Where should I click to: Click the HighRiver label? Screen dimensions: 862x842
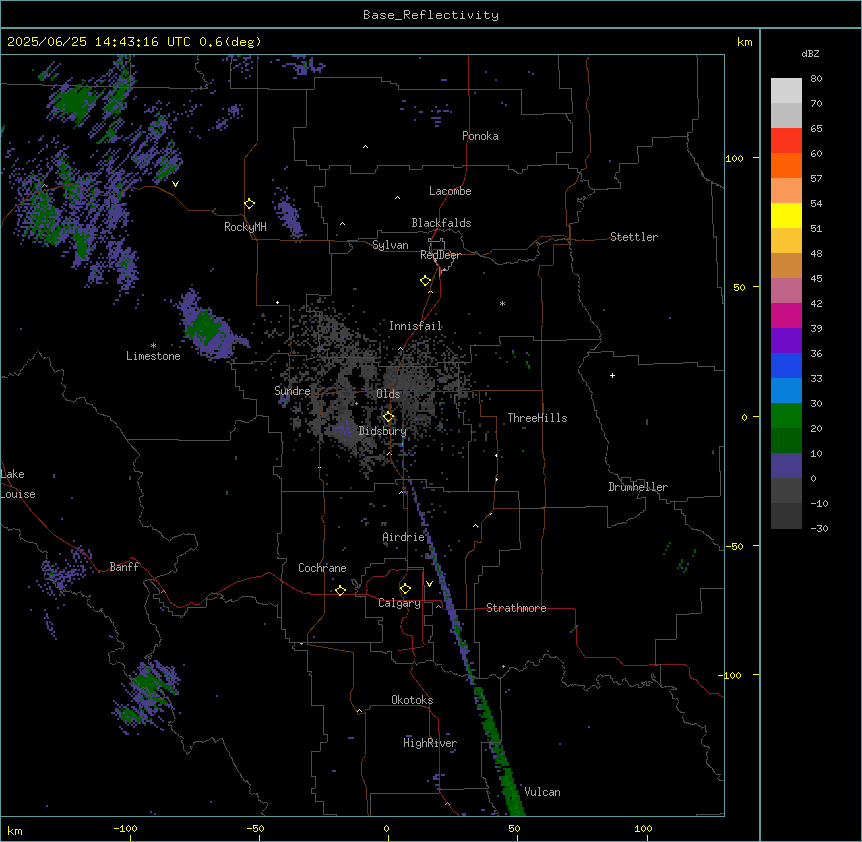[x=430, y=743]
